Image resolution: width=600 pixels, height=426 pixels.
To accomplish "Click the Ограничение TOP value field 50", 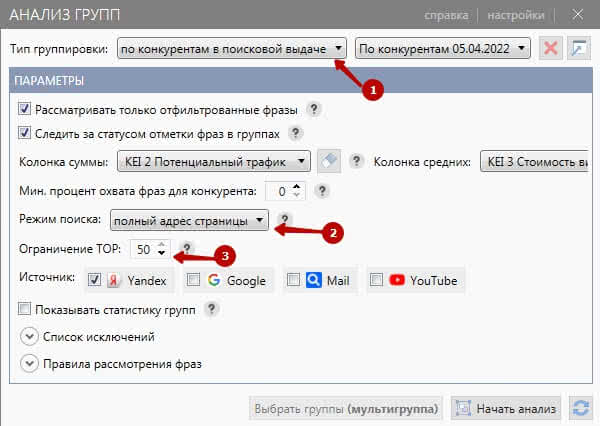I will pos(143,249).
